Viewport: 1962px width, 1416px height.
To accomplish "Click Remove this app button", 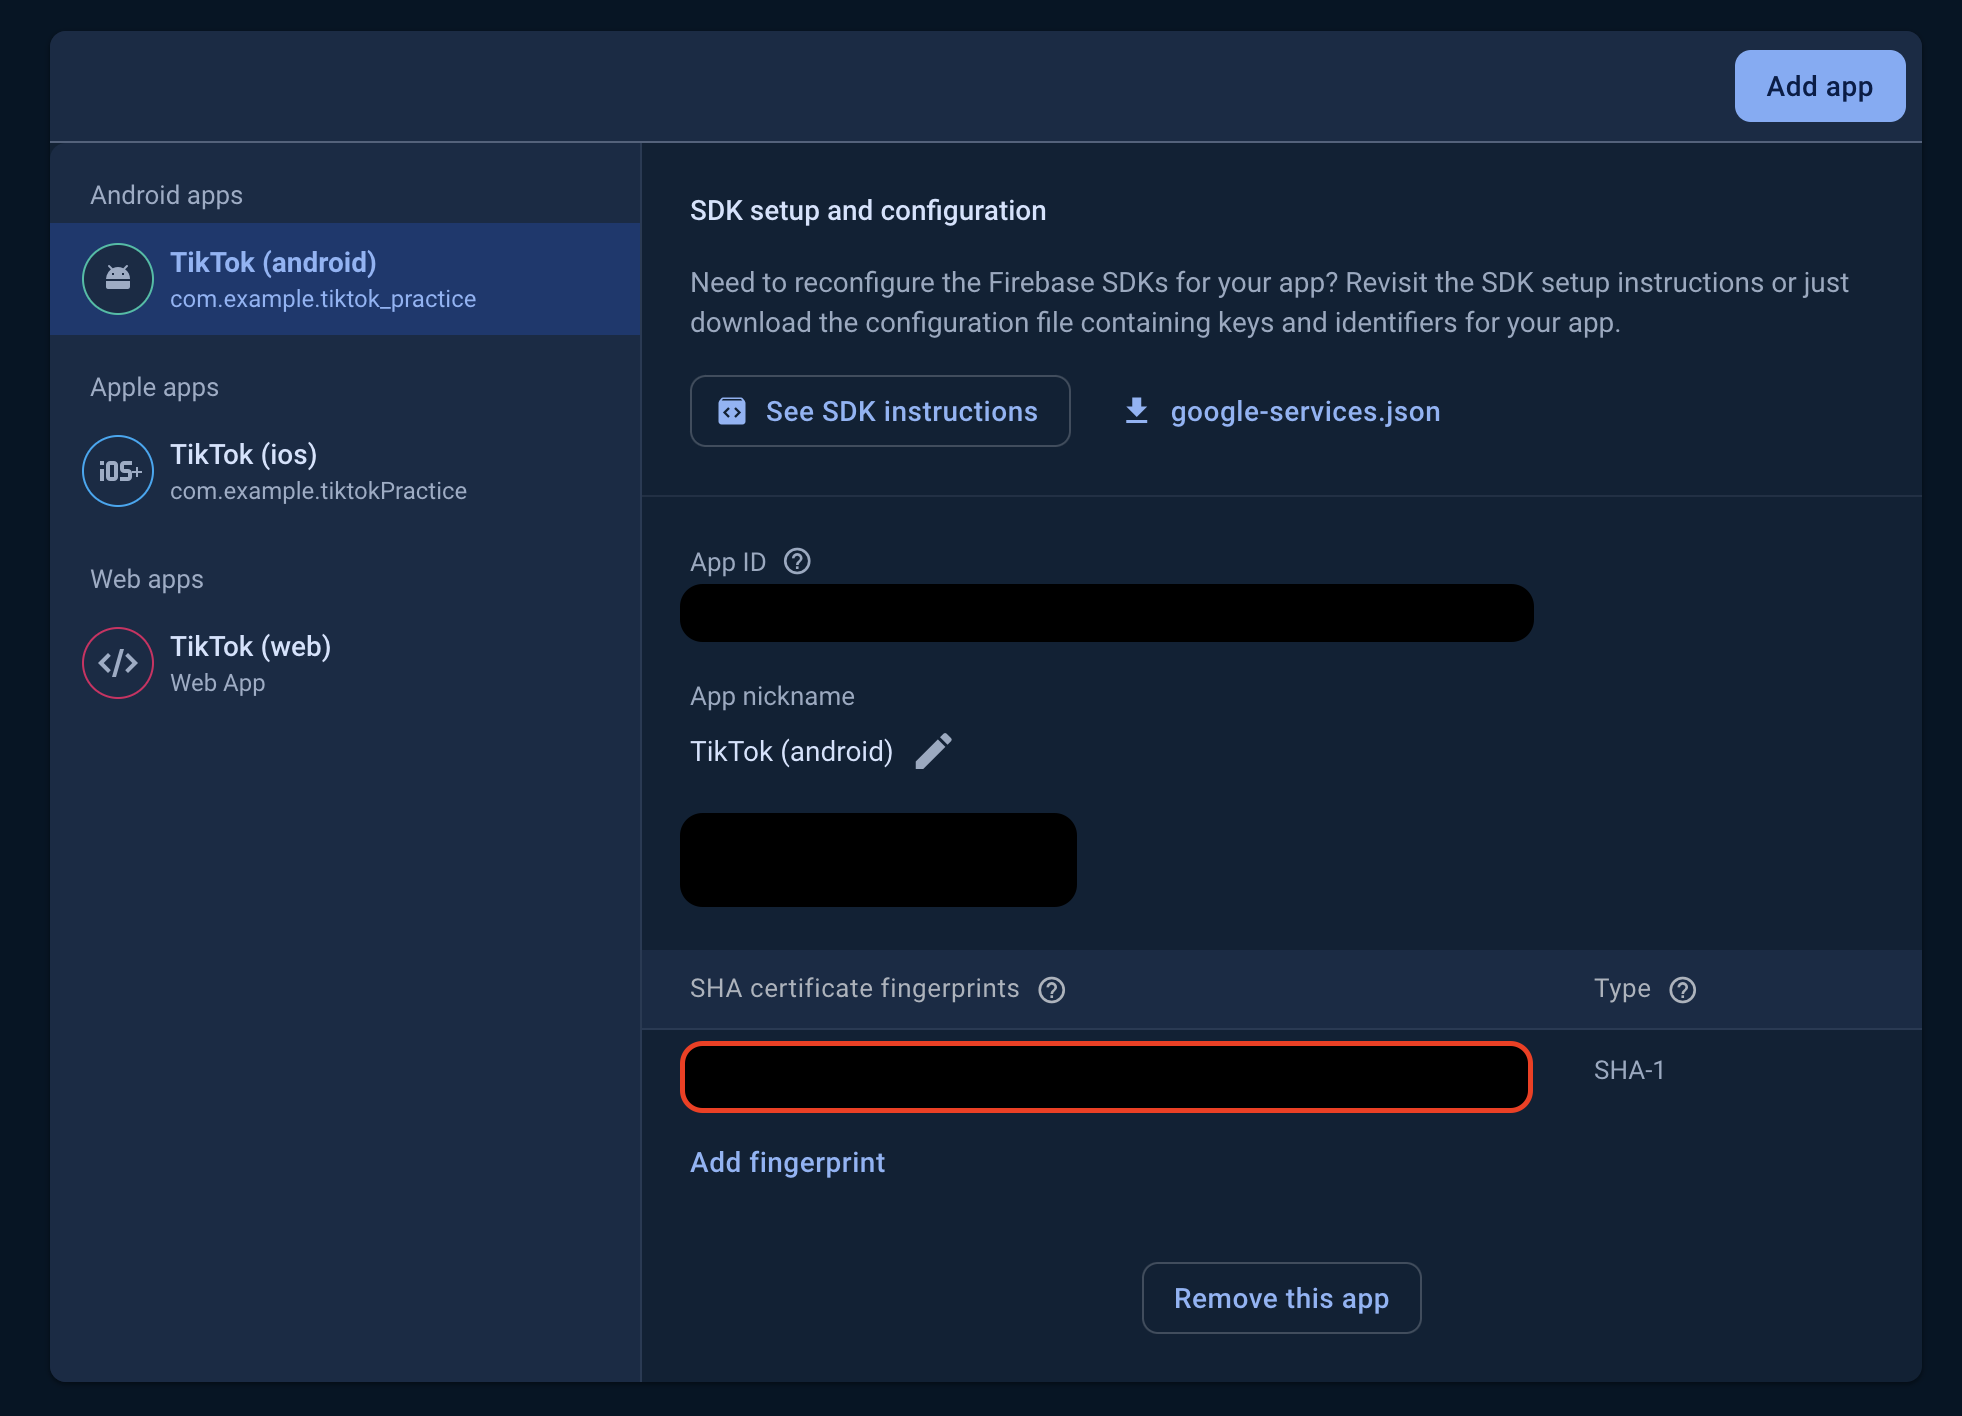I will pyautogui.click(x=1281, y=1298).
